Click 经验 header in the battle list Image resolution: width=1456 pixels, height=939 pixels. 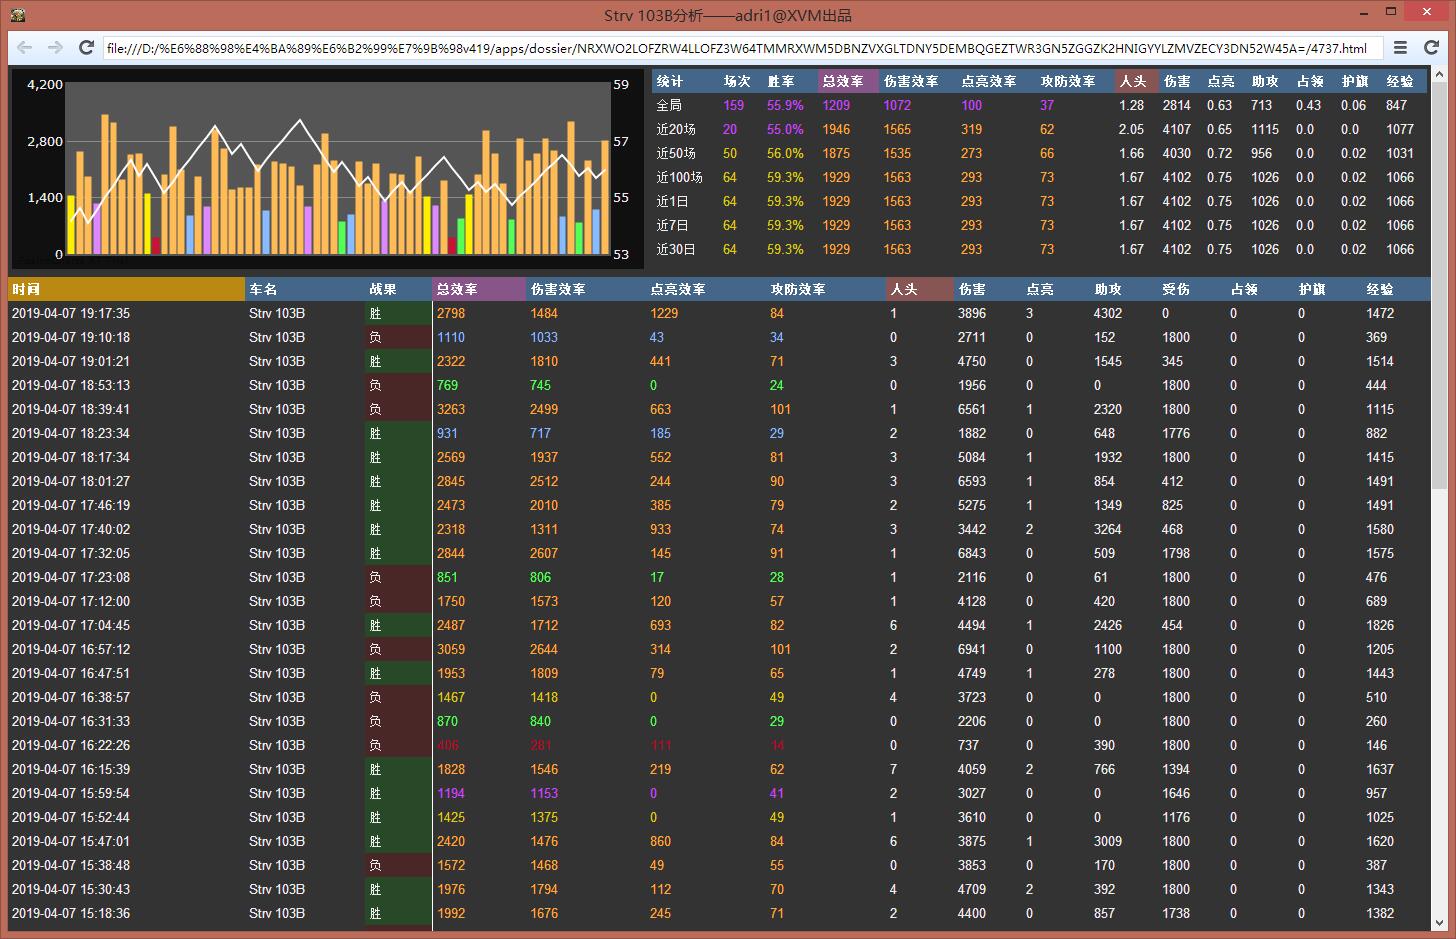pos(1396,289)
